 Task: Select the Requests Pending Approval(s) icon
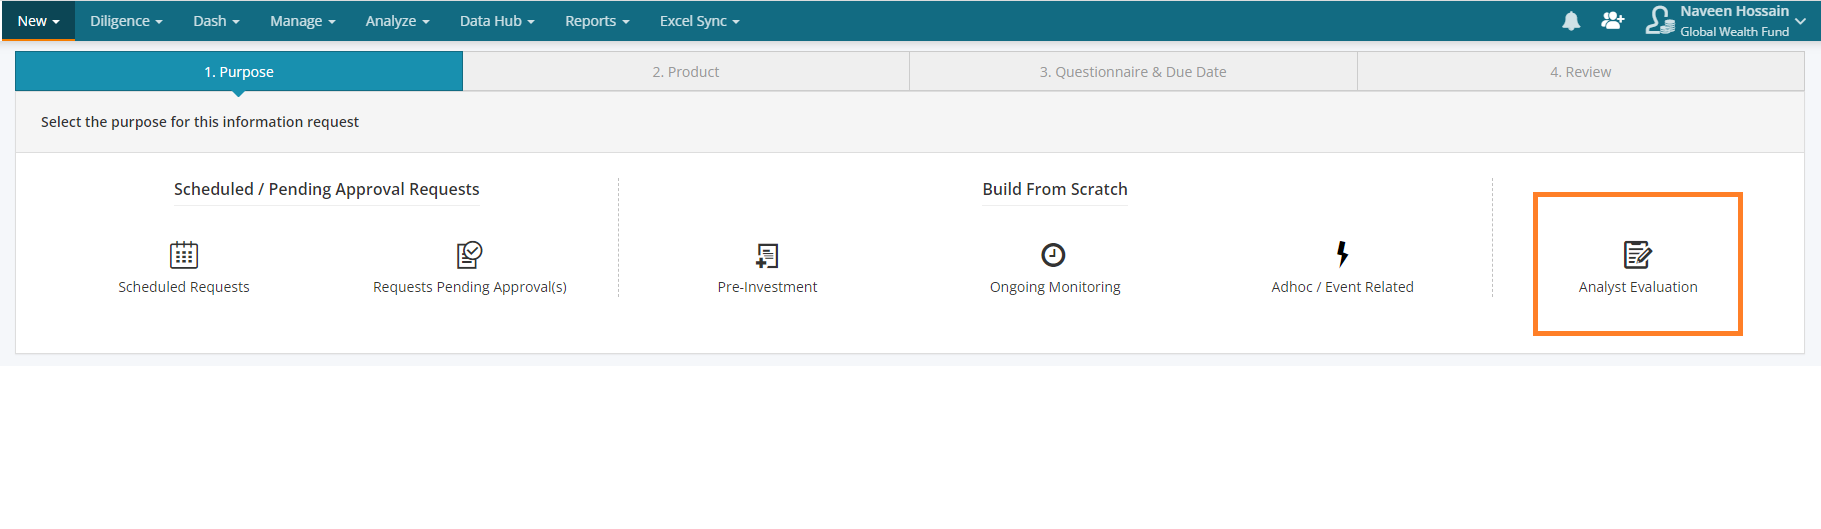[470, 255]
